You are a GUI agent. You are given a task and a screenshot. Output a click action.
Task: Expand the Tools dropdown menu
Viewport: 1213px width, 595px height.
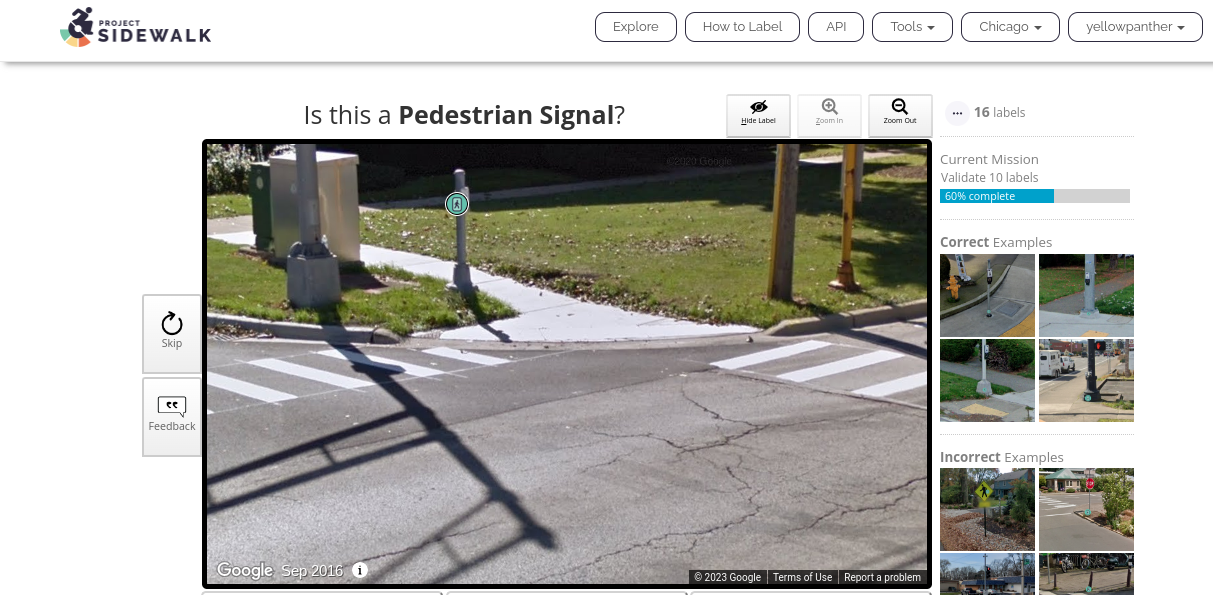tap(912, 27)
